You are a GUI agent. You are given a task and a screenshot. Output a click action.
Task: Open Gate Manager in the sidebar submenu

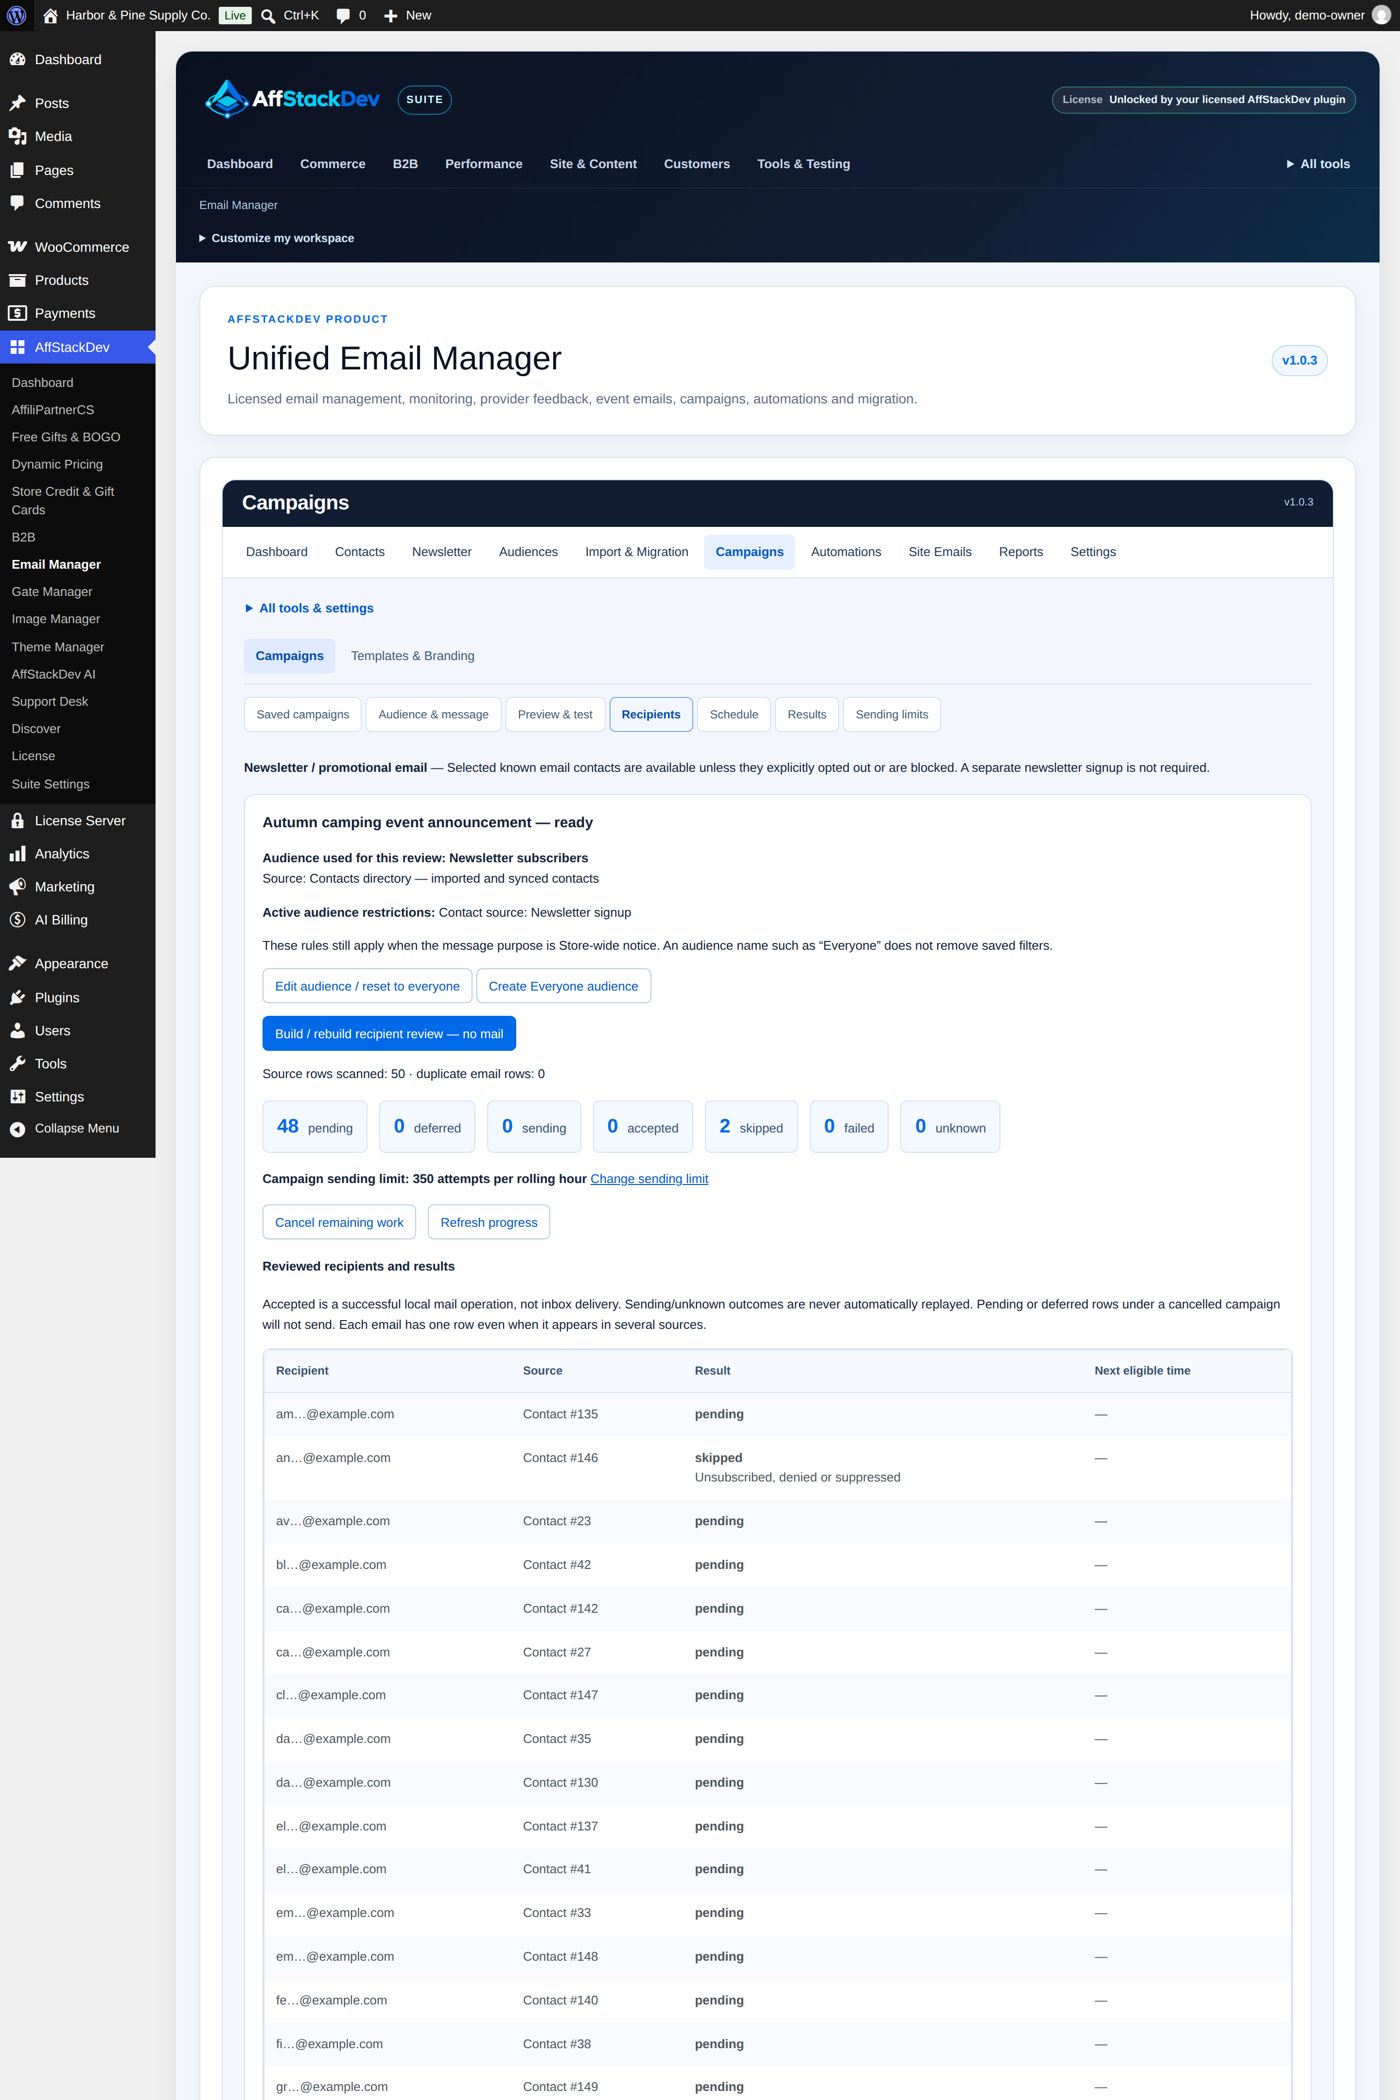coord(52,592)
